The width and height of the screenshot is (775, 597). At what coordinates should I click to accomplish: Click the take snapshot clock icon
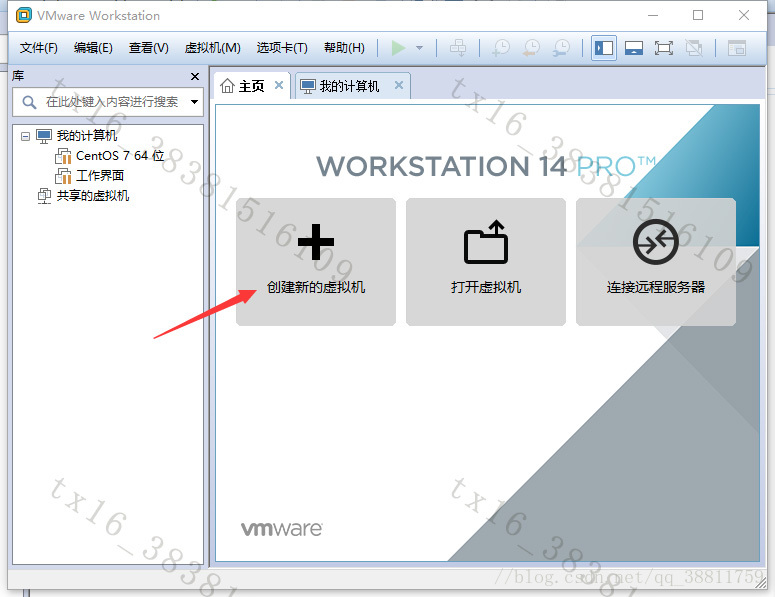point(501,48)
